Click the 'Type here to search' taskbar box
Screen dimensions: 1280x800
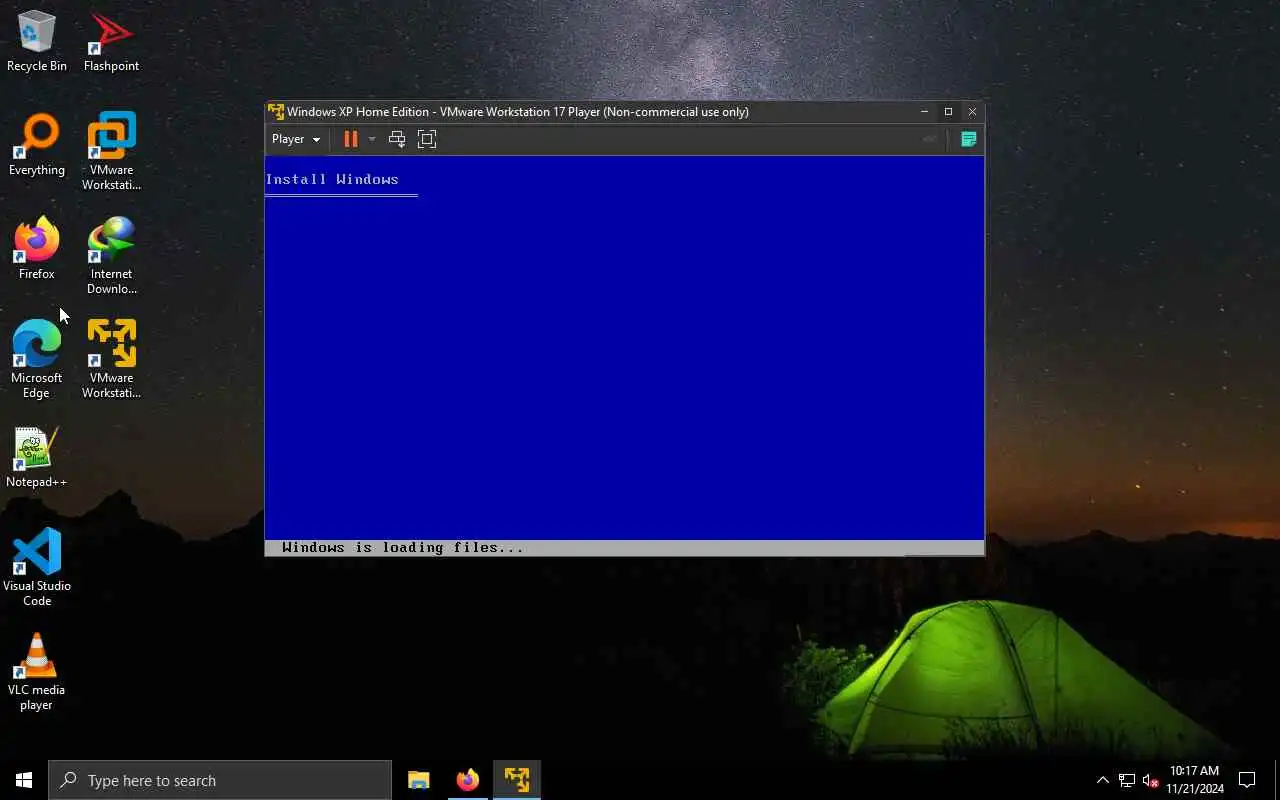coord(220,780)
